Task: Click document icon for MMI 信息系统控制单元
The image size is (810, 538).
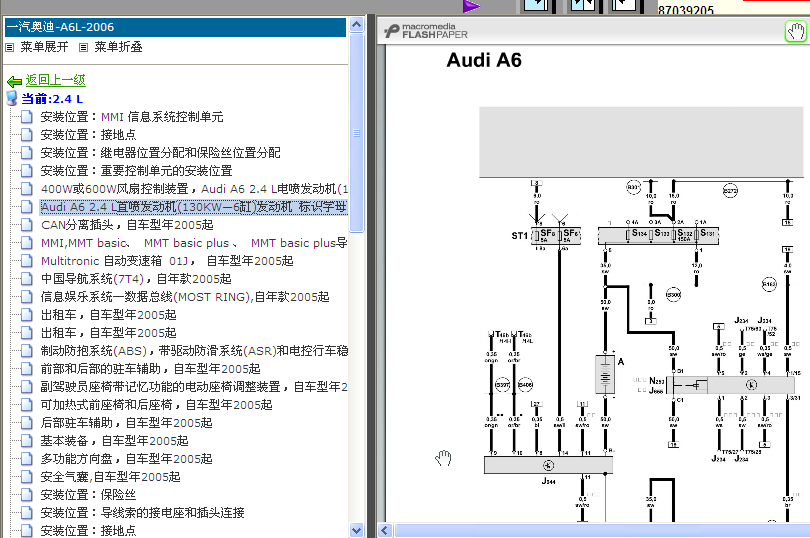Action: [27, 117]
